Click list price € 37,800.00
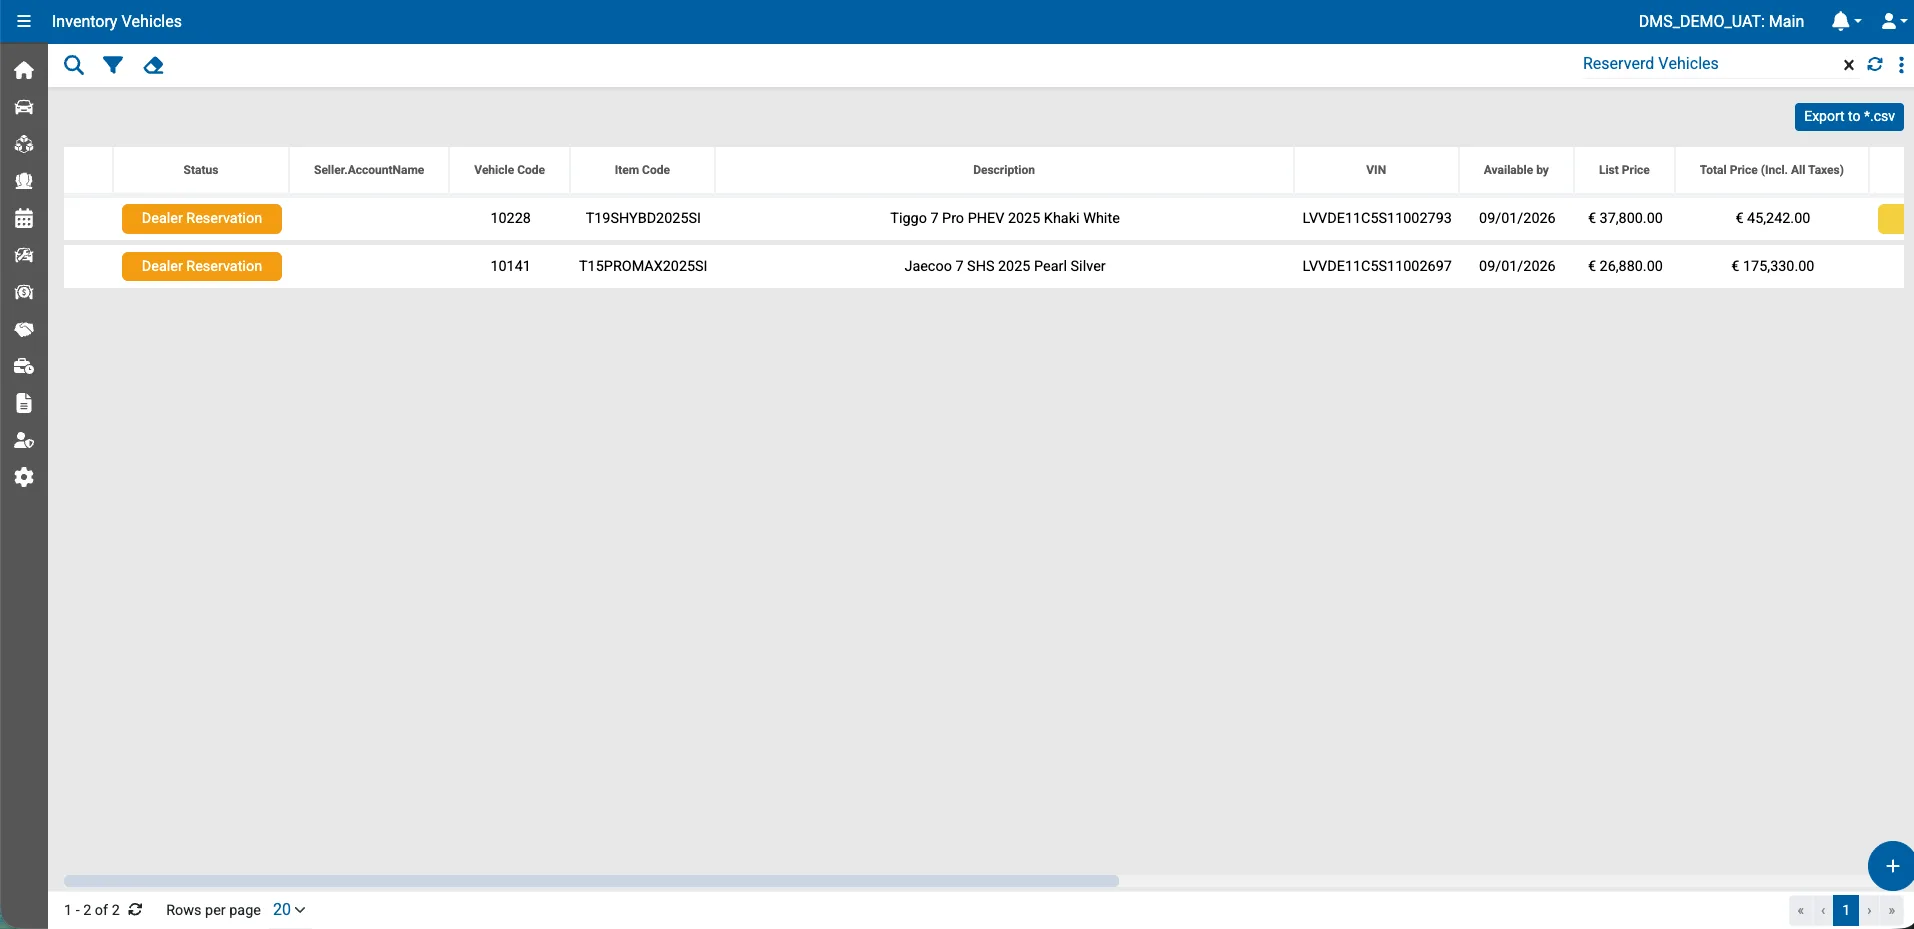Viewport: 1914px width, 929px height. (1625, 218)
